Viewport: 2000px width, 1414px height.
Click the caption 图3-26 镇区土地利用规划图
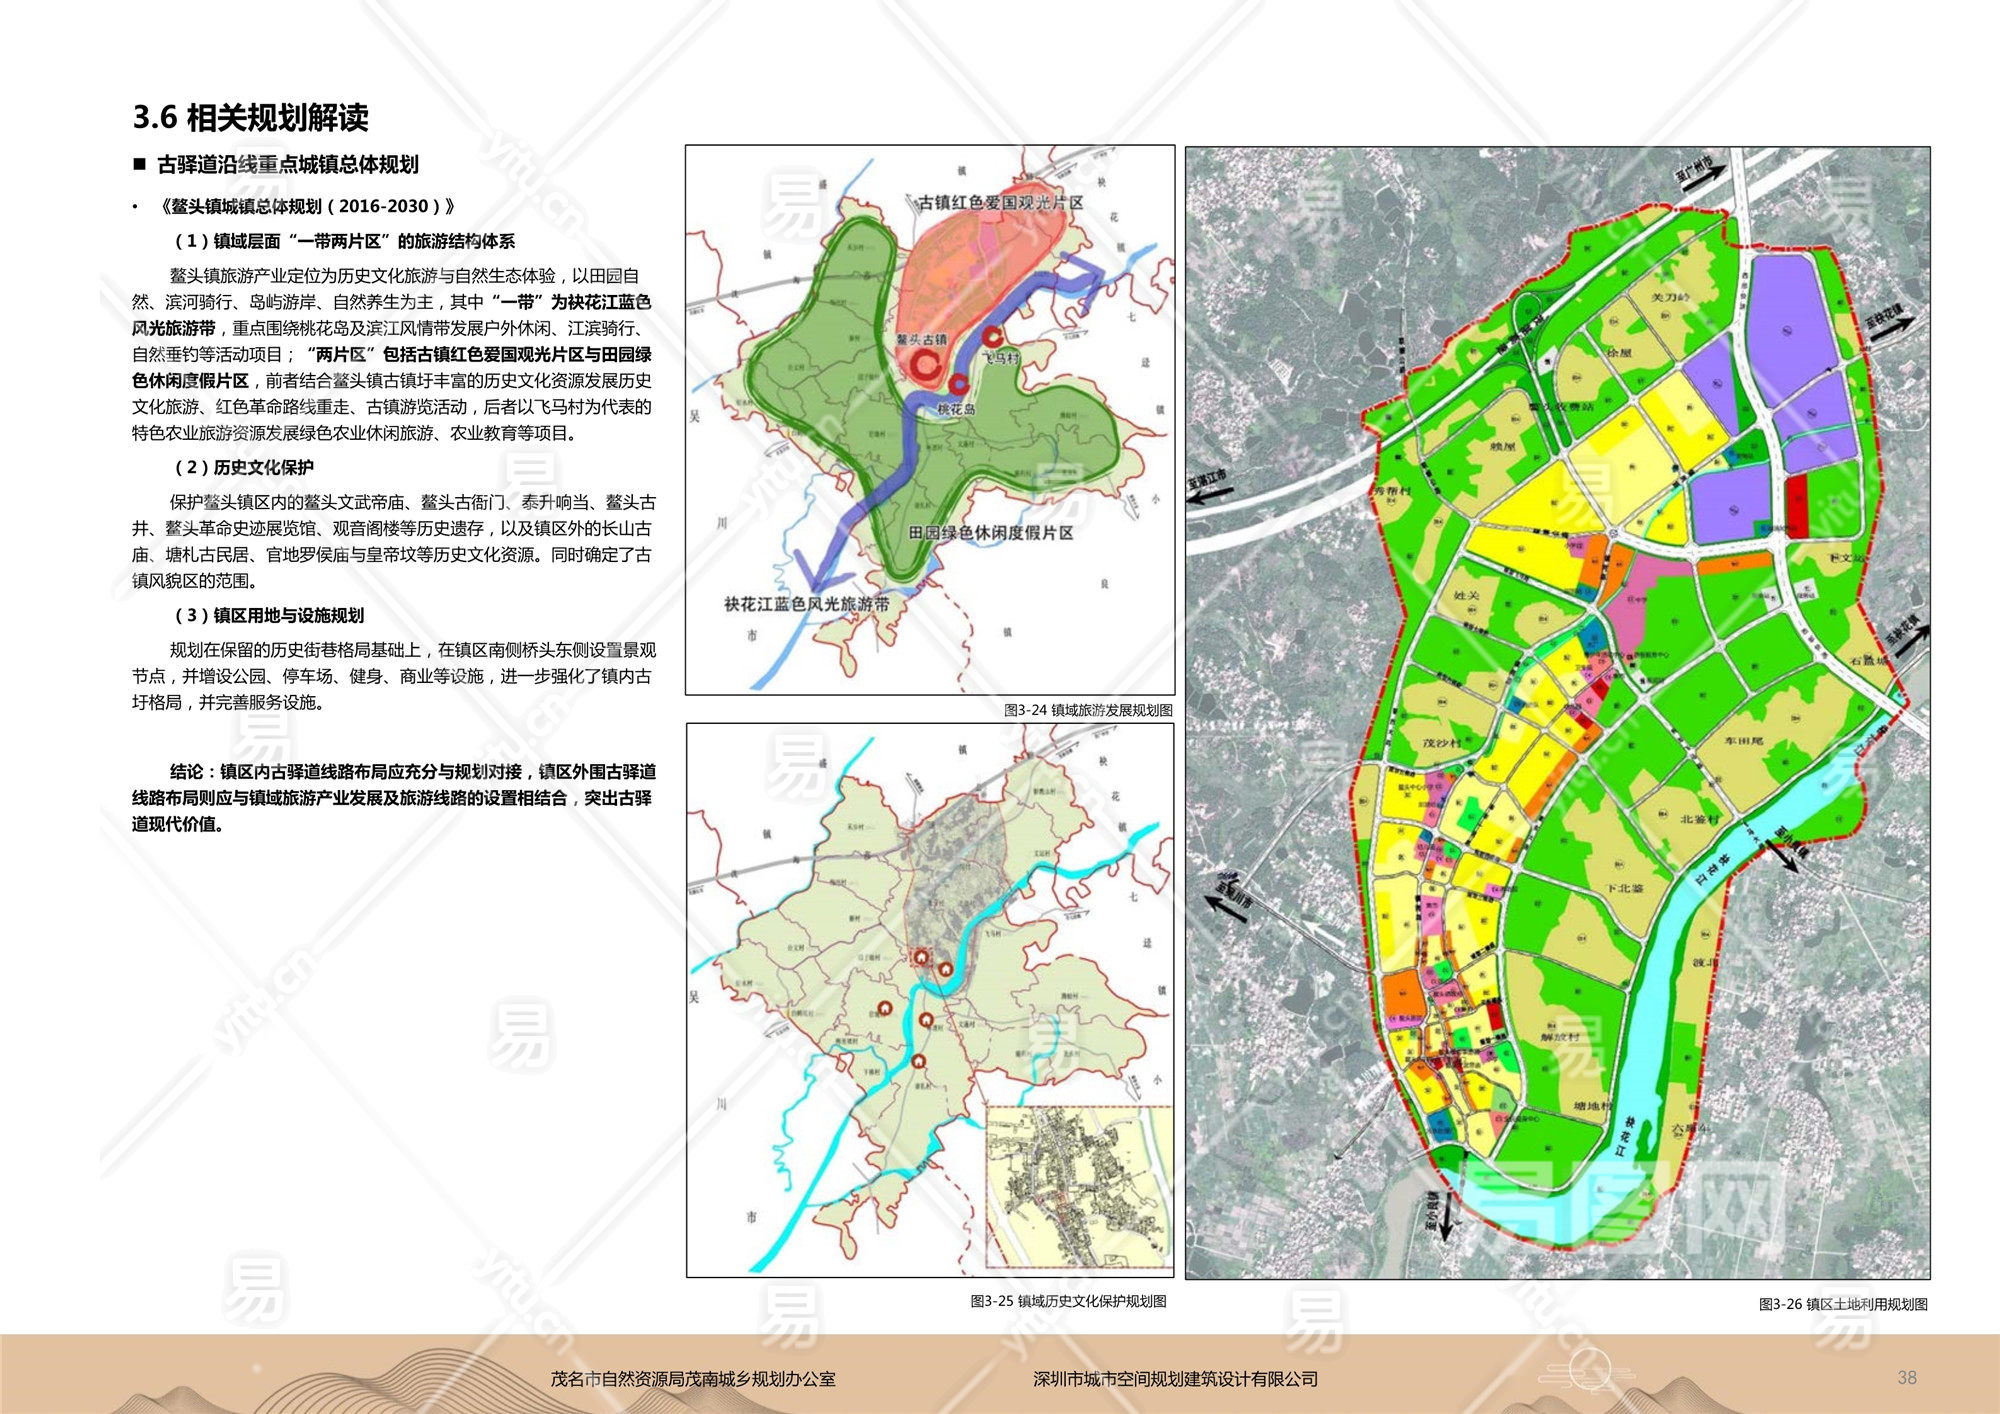pyautogui.click(x=1843, y=1304)
